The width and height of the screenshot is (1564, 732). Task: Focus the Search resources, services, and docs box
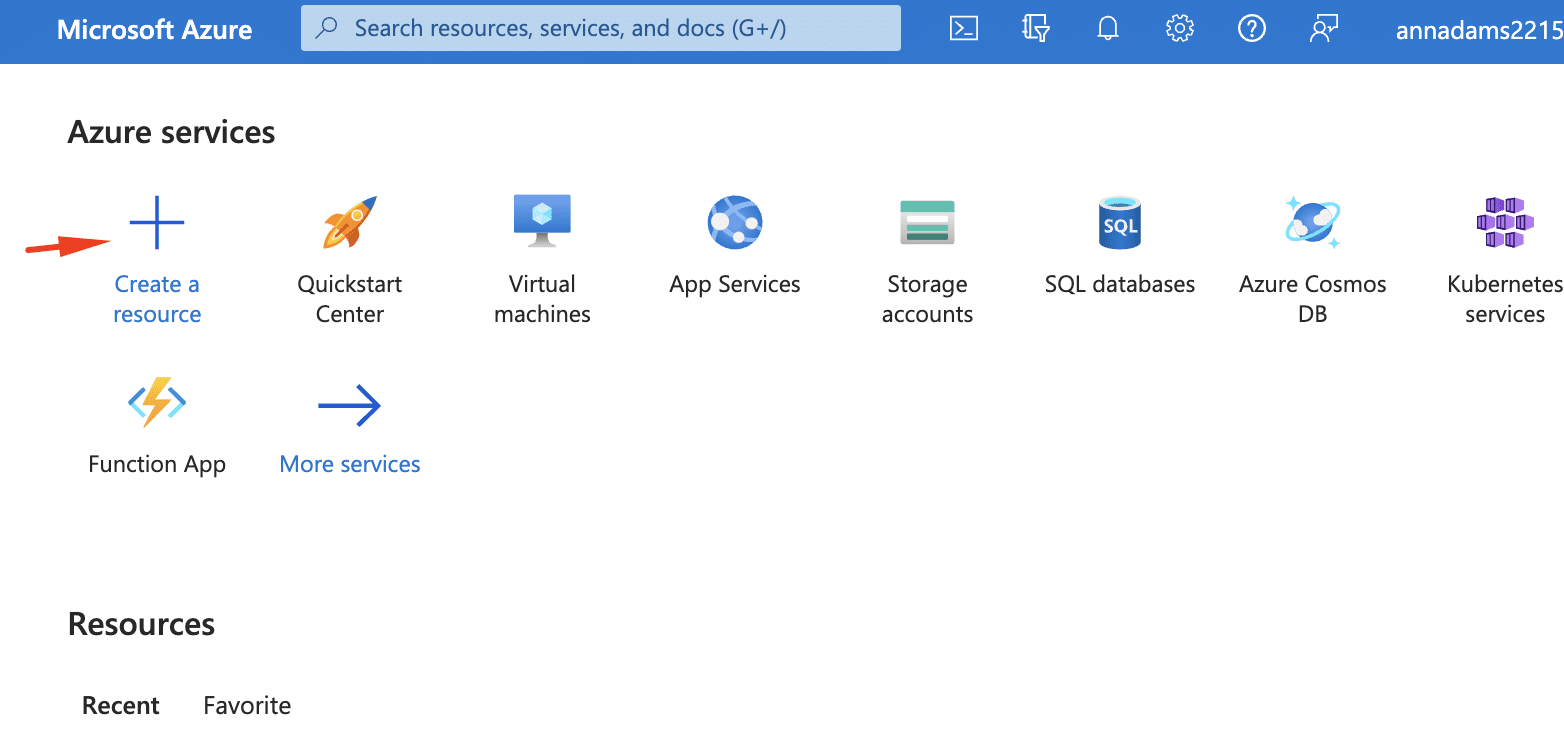[x=601, y=28]
